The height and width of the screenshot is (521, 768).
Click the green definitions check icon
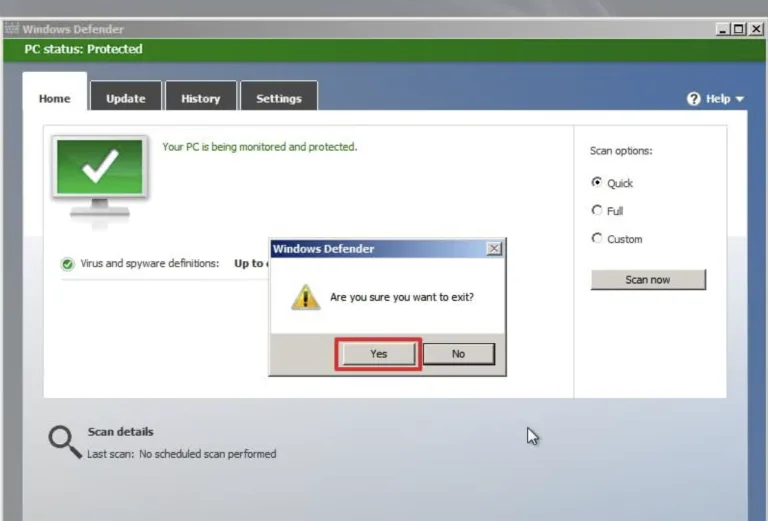click(67, 264)
